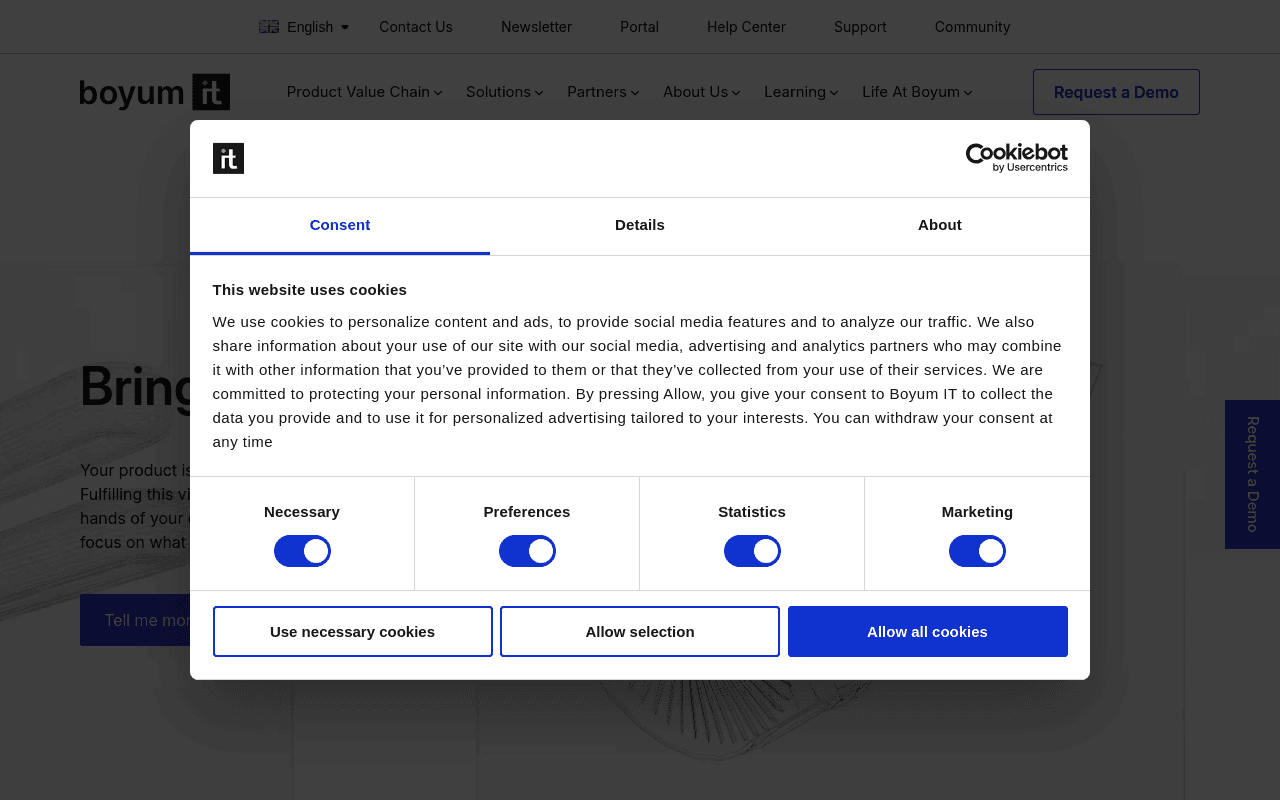The width and height of the screenshot is (1280, 800).
Task: Choose Use necessary cookies
Action: coord(352,632)
